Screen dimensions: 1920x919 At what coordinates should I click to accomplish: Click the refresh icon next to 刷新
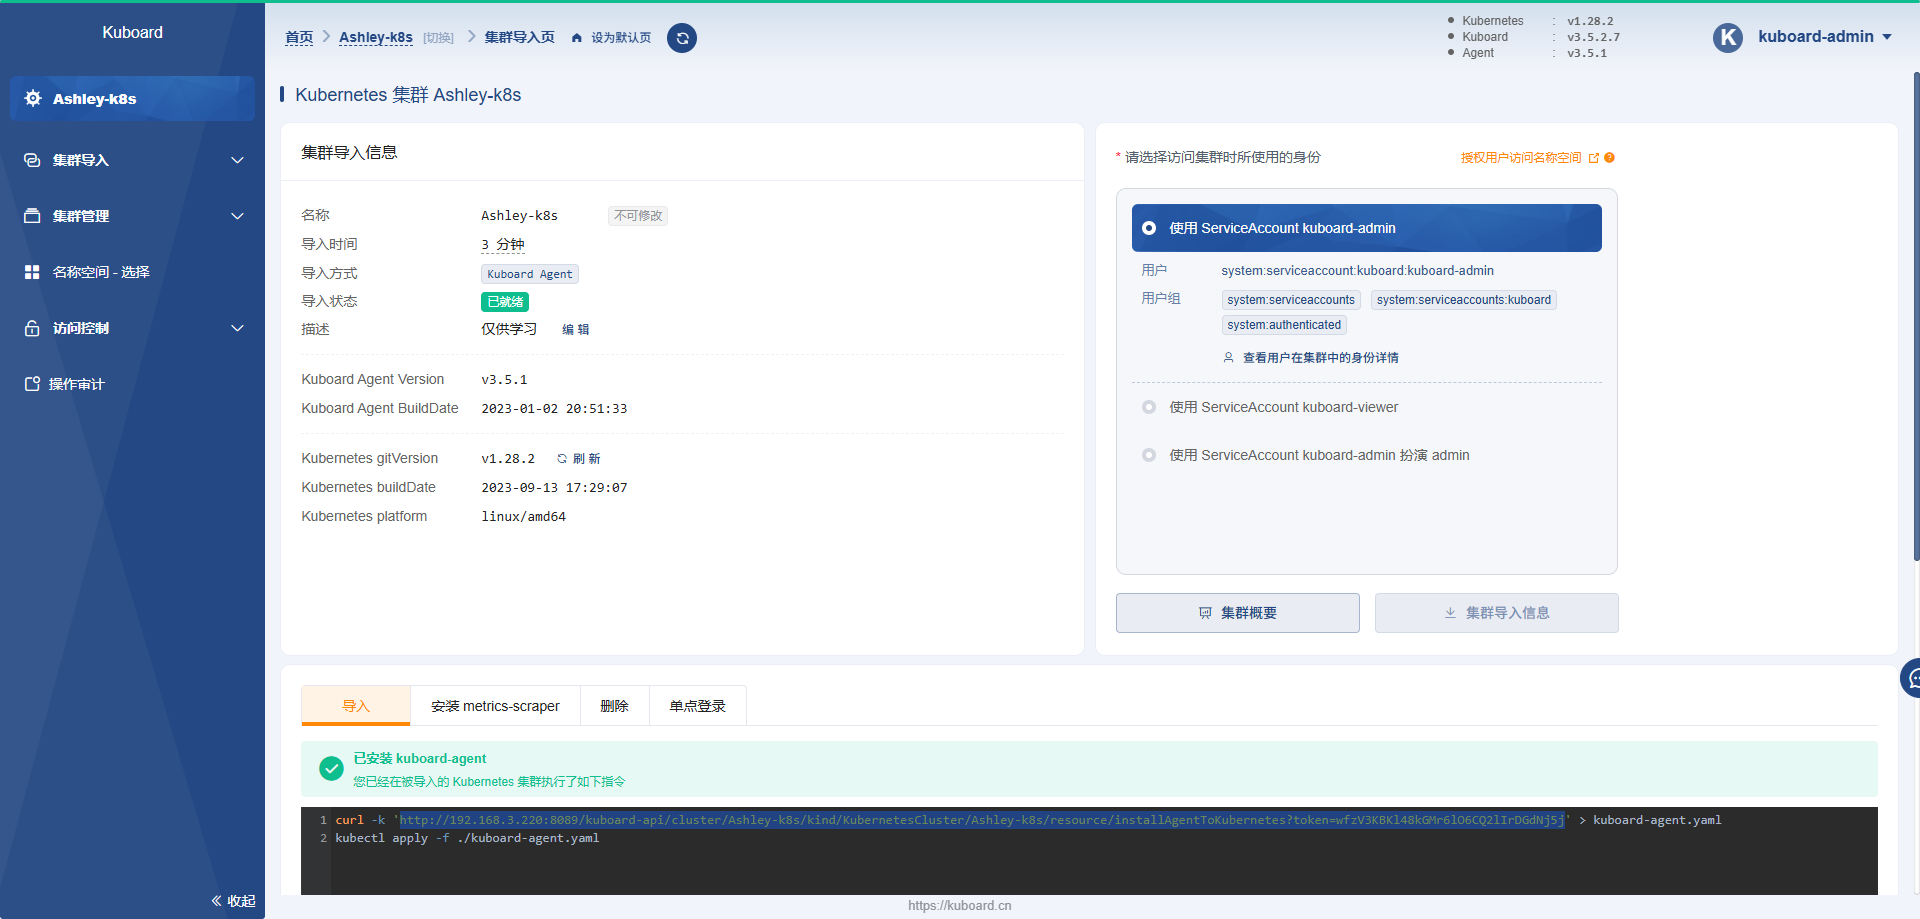pos(562,459)
